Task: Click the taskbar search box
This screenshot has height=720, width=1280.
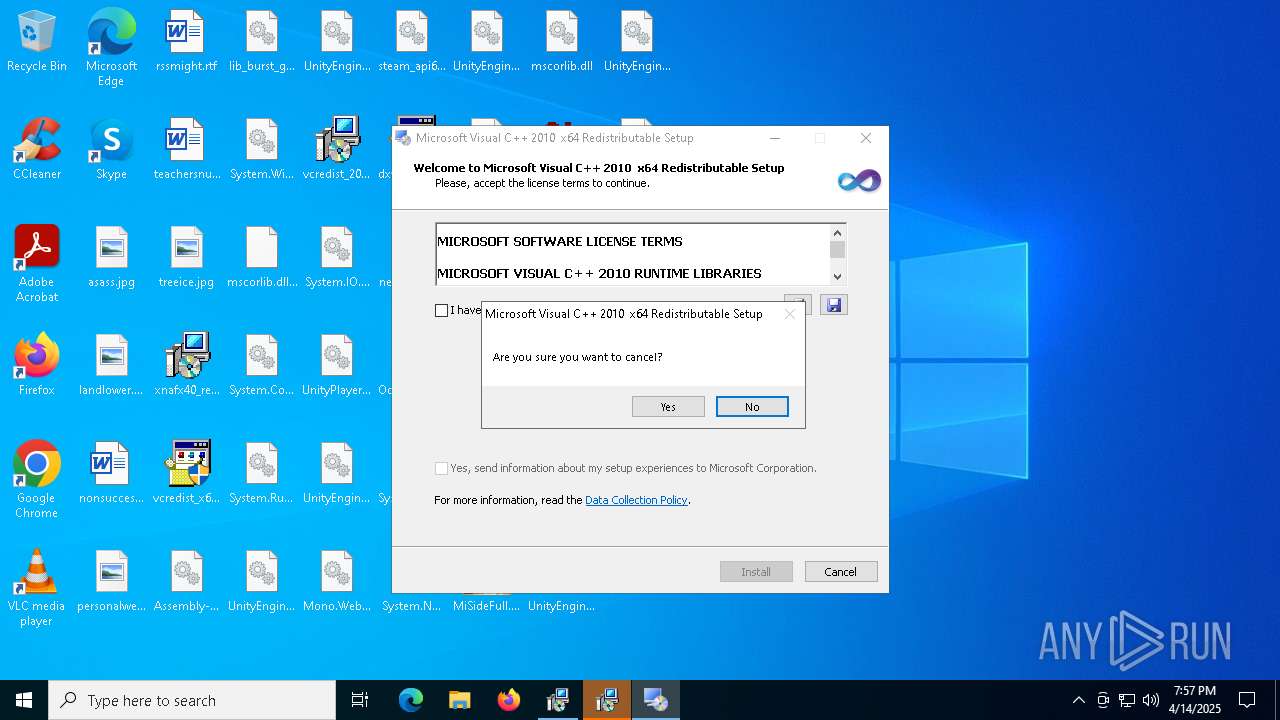Action: [192, 700]
